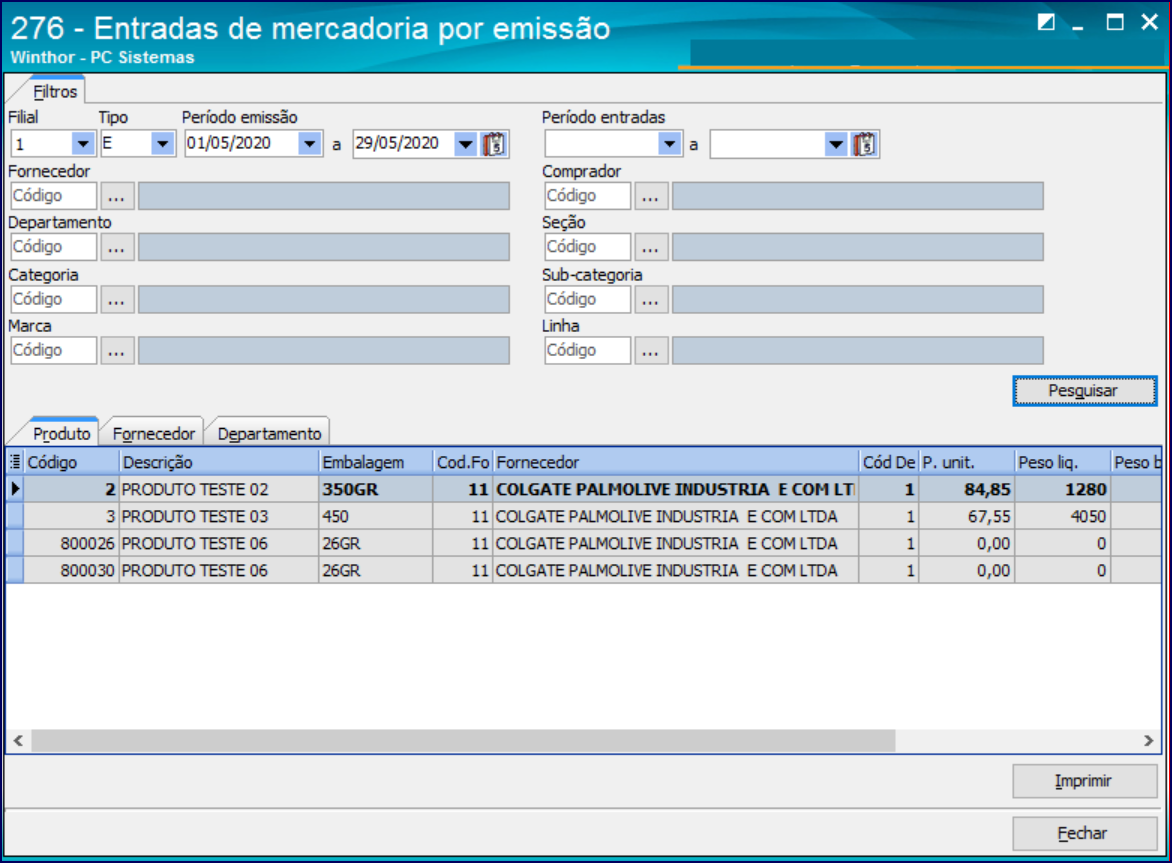Screen dimensions: 1172x863
Task: Click the Cod.Fo column header
Action: pyautogui.click(x=463, y=462)
